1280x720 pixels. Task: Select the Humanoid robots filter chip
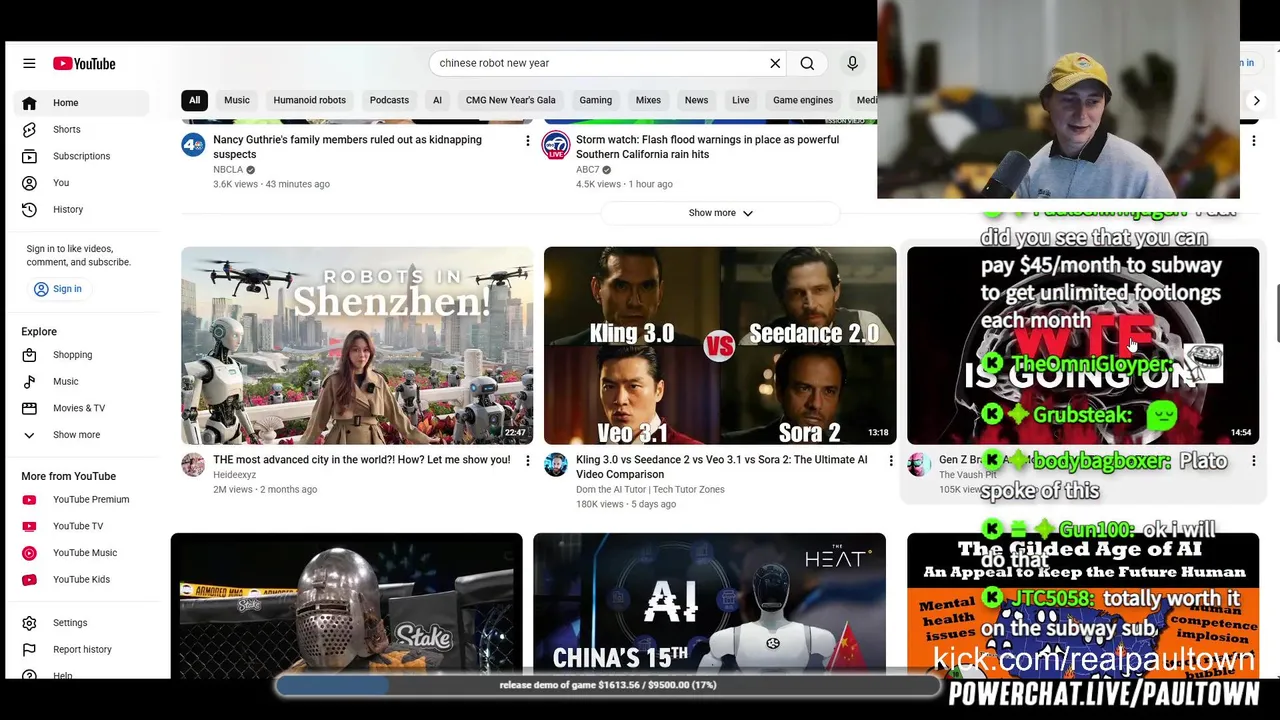tap(310, 100)
